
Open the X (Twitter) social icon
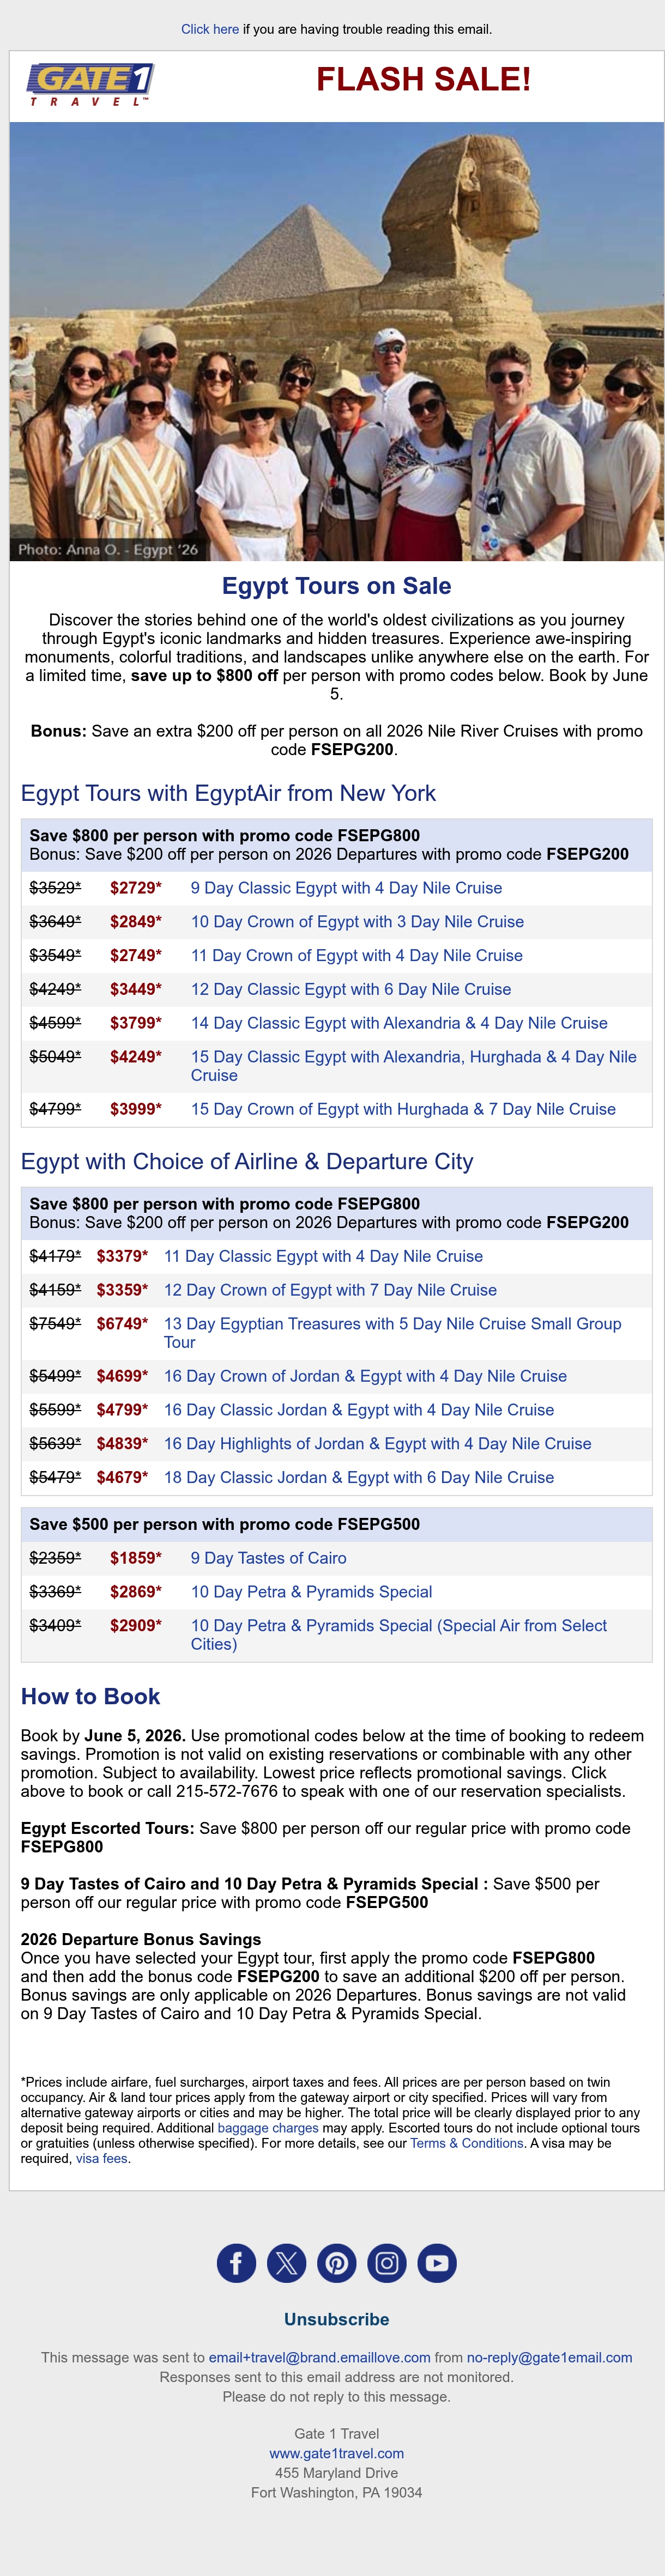pyautogui.click(x=286, y=2263)
